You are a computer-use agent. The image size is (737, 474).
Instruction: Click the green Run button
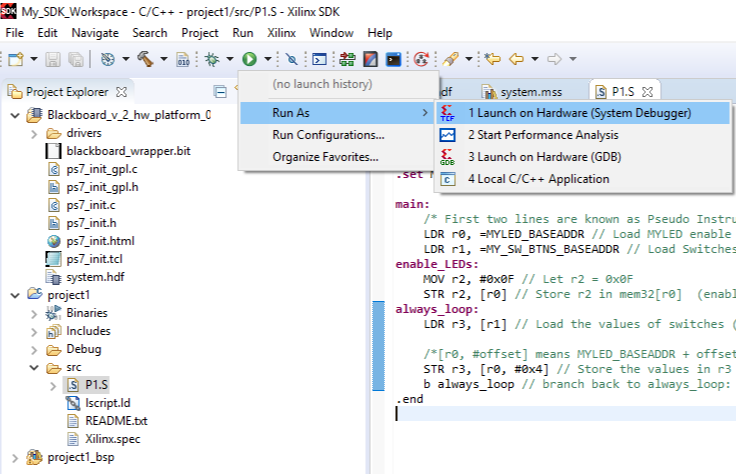[x=250, y=59]
